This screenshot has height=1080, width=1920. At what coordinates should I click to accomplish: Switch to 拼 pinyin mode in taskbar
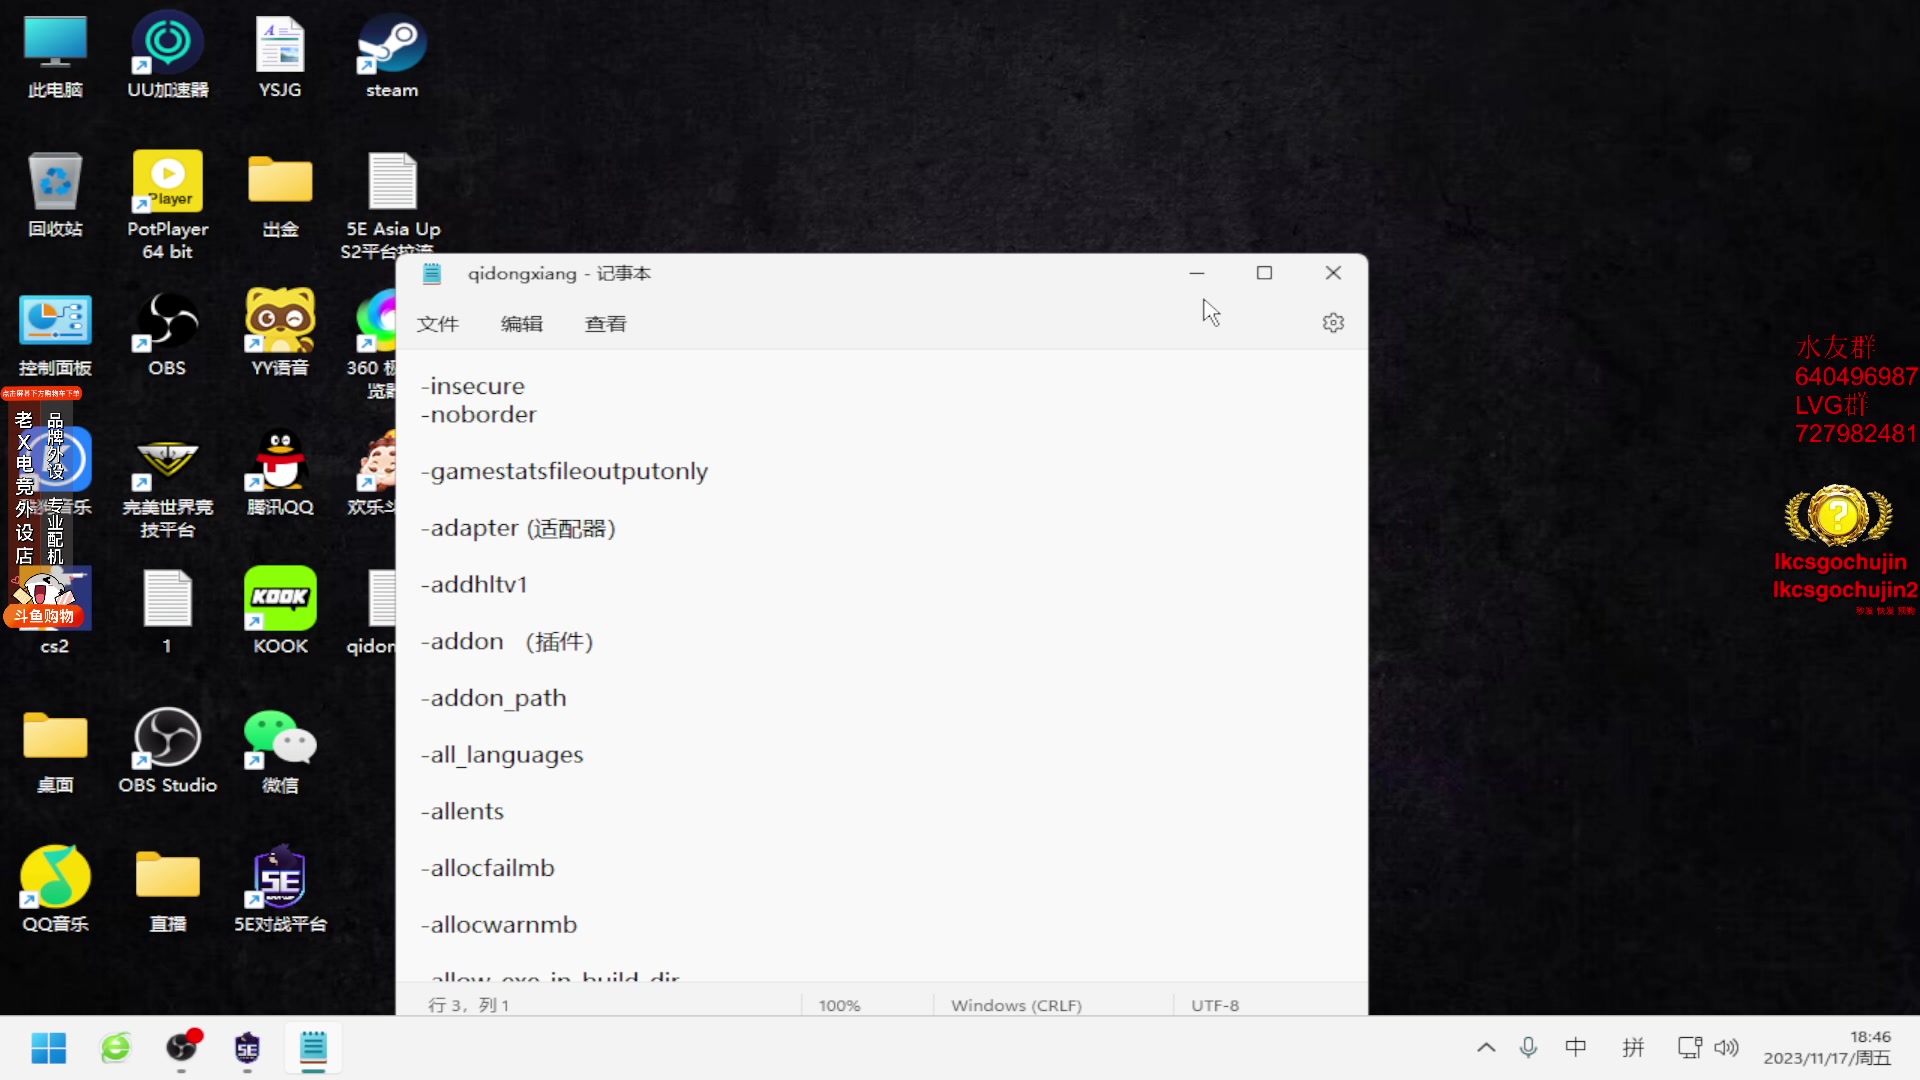[1632, 1048]
